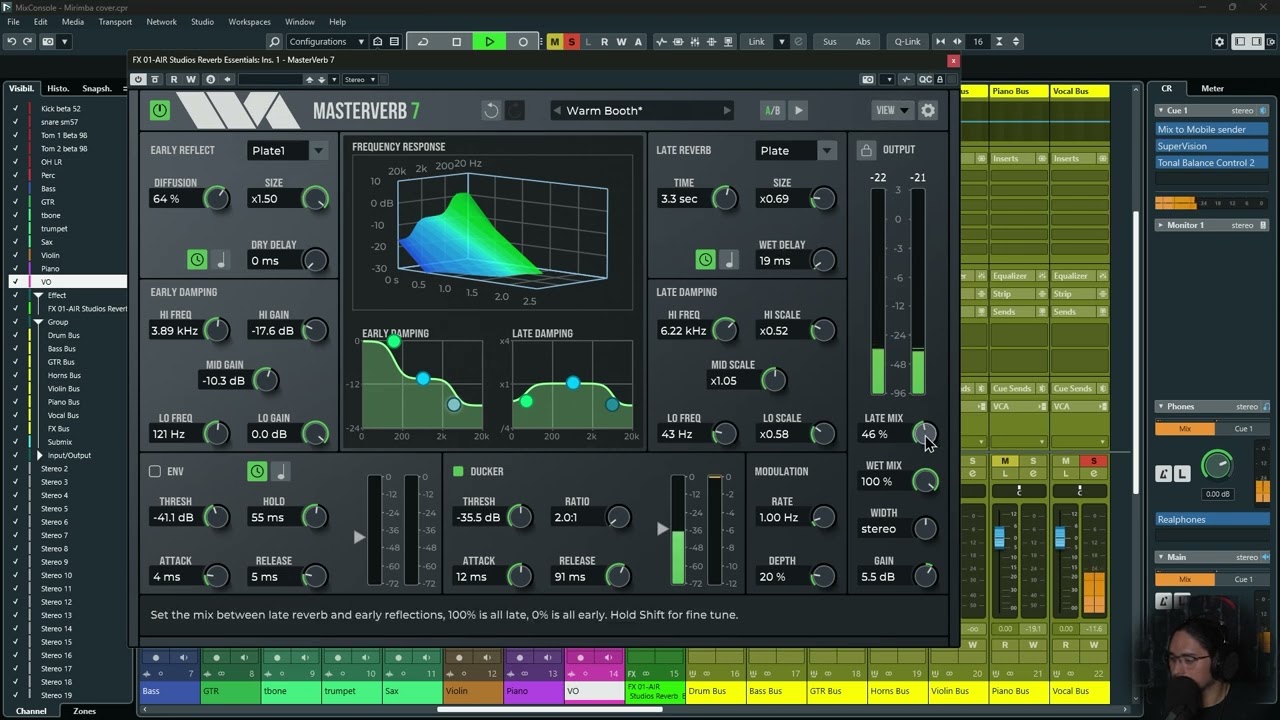Click the undo icon in MixConsole toolbar
Image resolution: width=1280 pixels, height=720 pixels.
[11, 42]
